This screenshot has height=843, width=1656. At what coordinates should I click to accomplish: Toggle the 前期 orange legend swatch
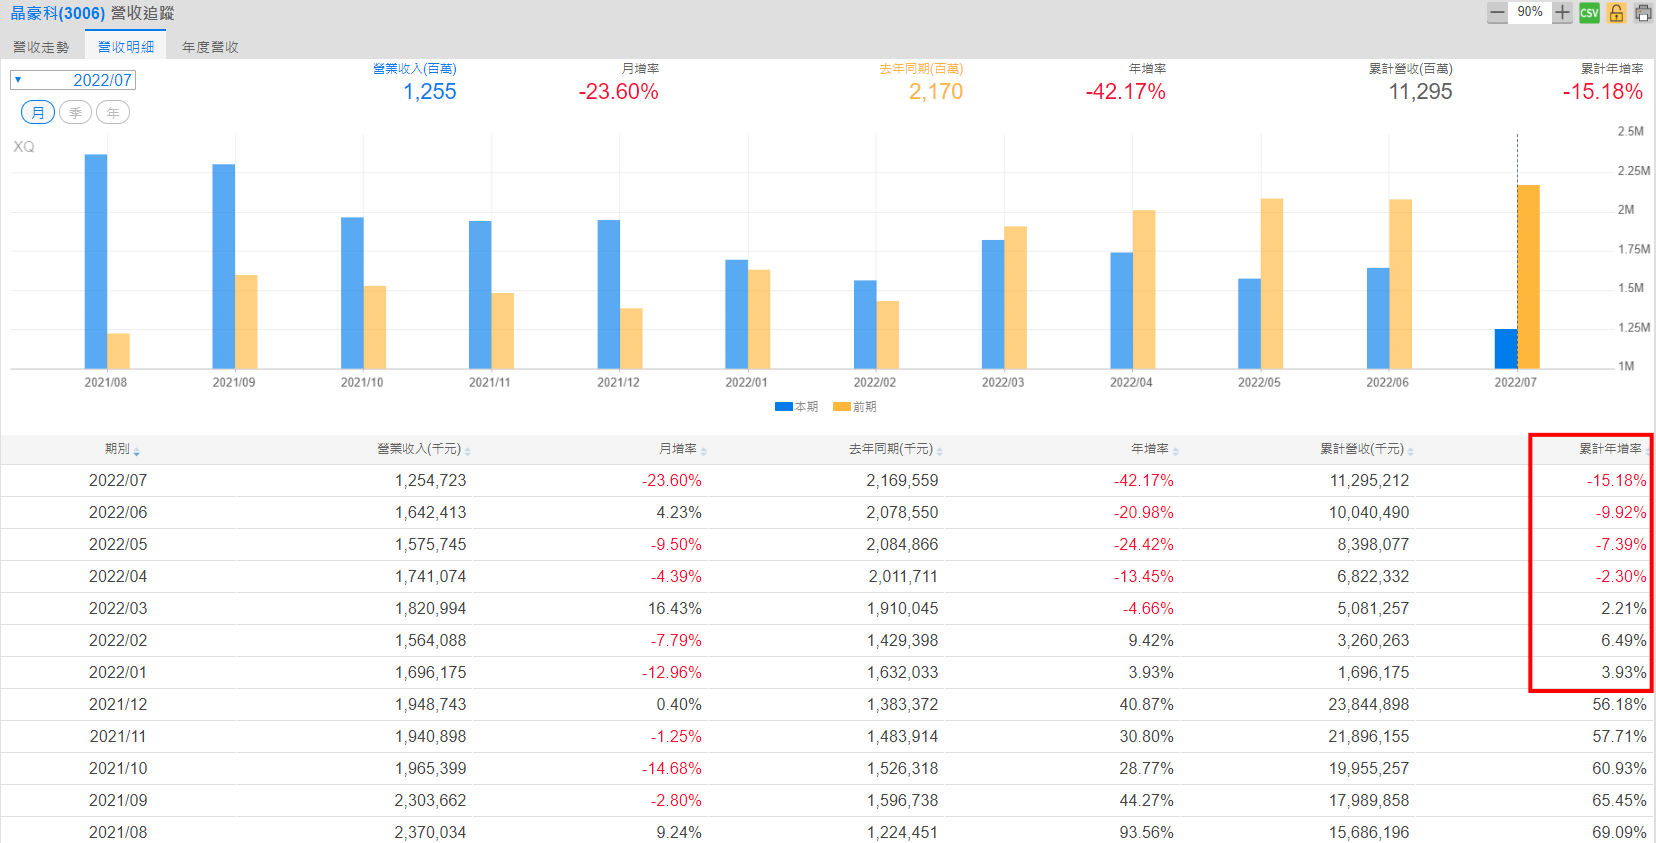(x=842, y=407)
